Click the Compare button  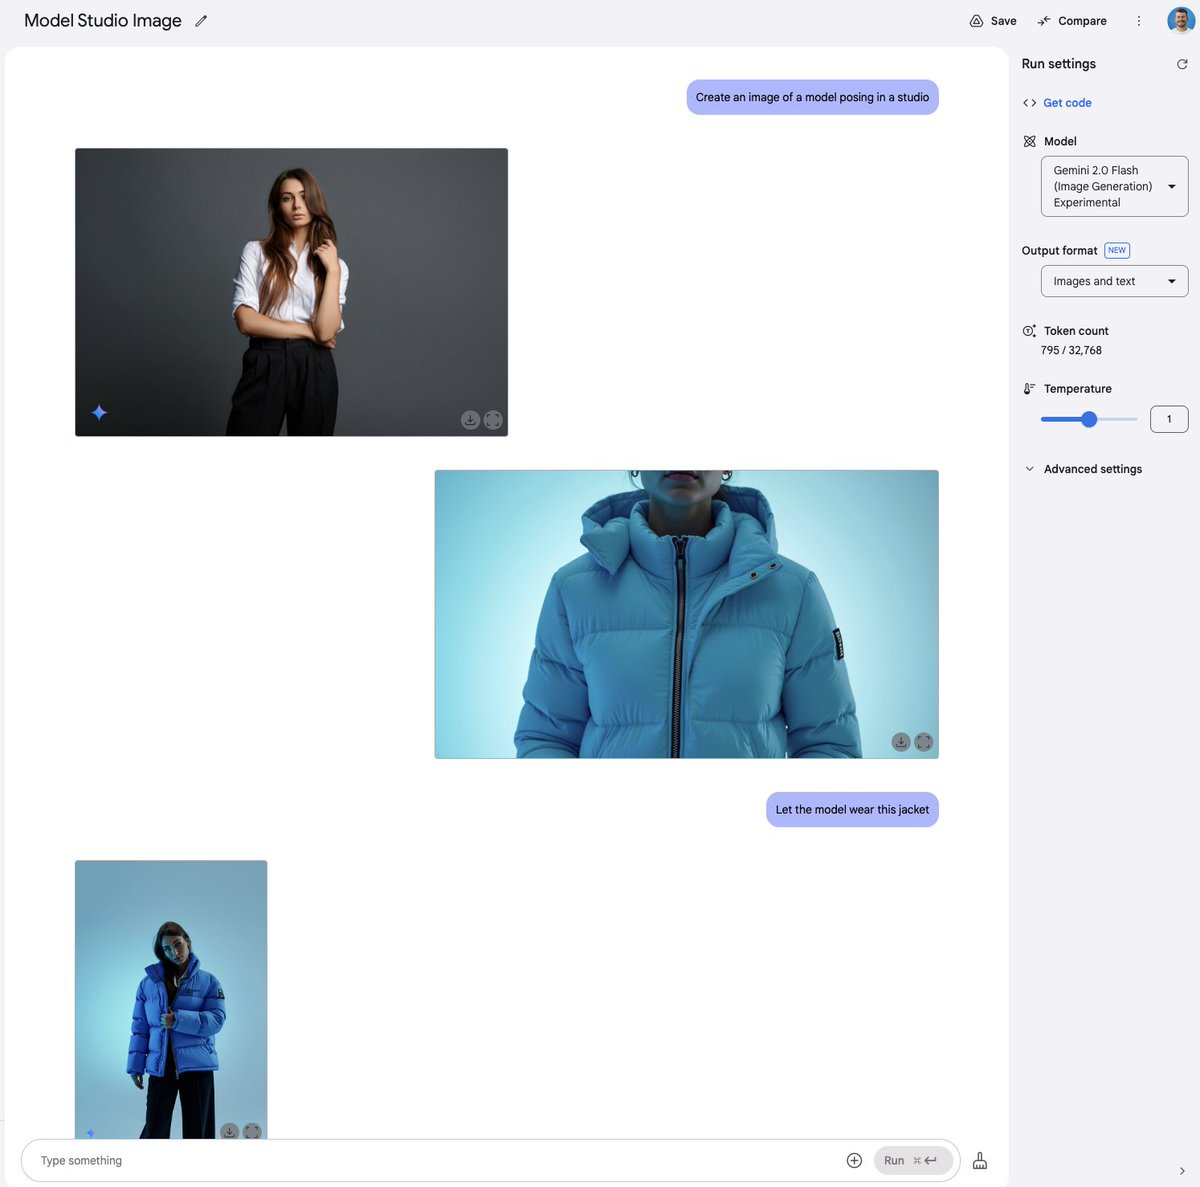click(x=1072, y=21)
